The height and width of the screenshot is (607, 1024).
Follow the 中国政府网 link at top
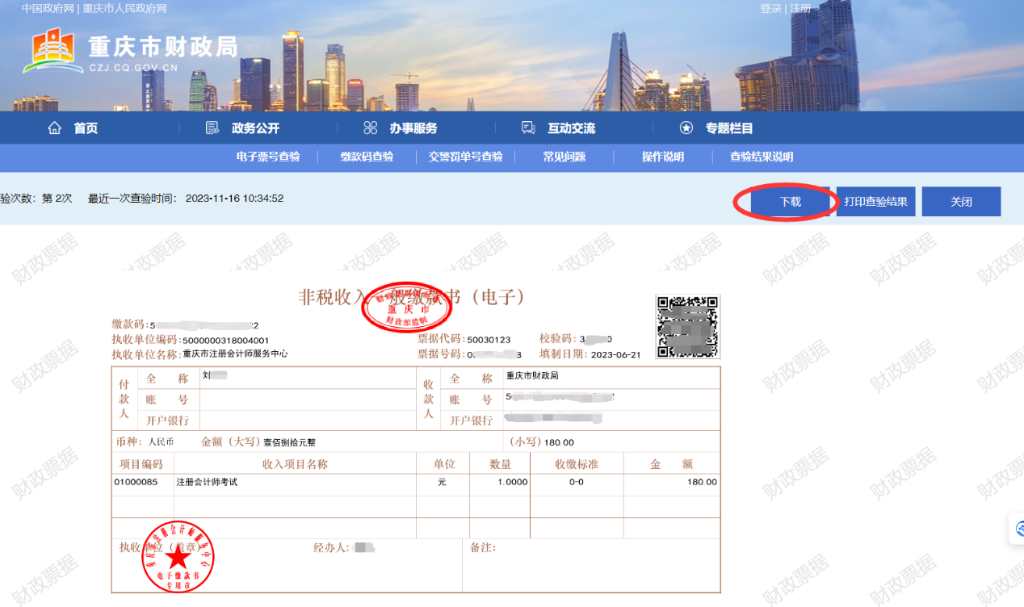[x=48, y=8]
